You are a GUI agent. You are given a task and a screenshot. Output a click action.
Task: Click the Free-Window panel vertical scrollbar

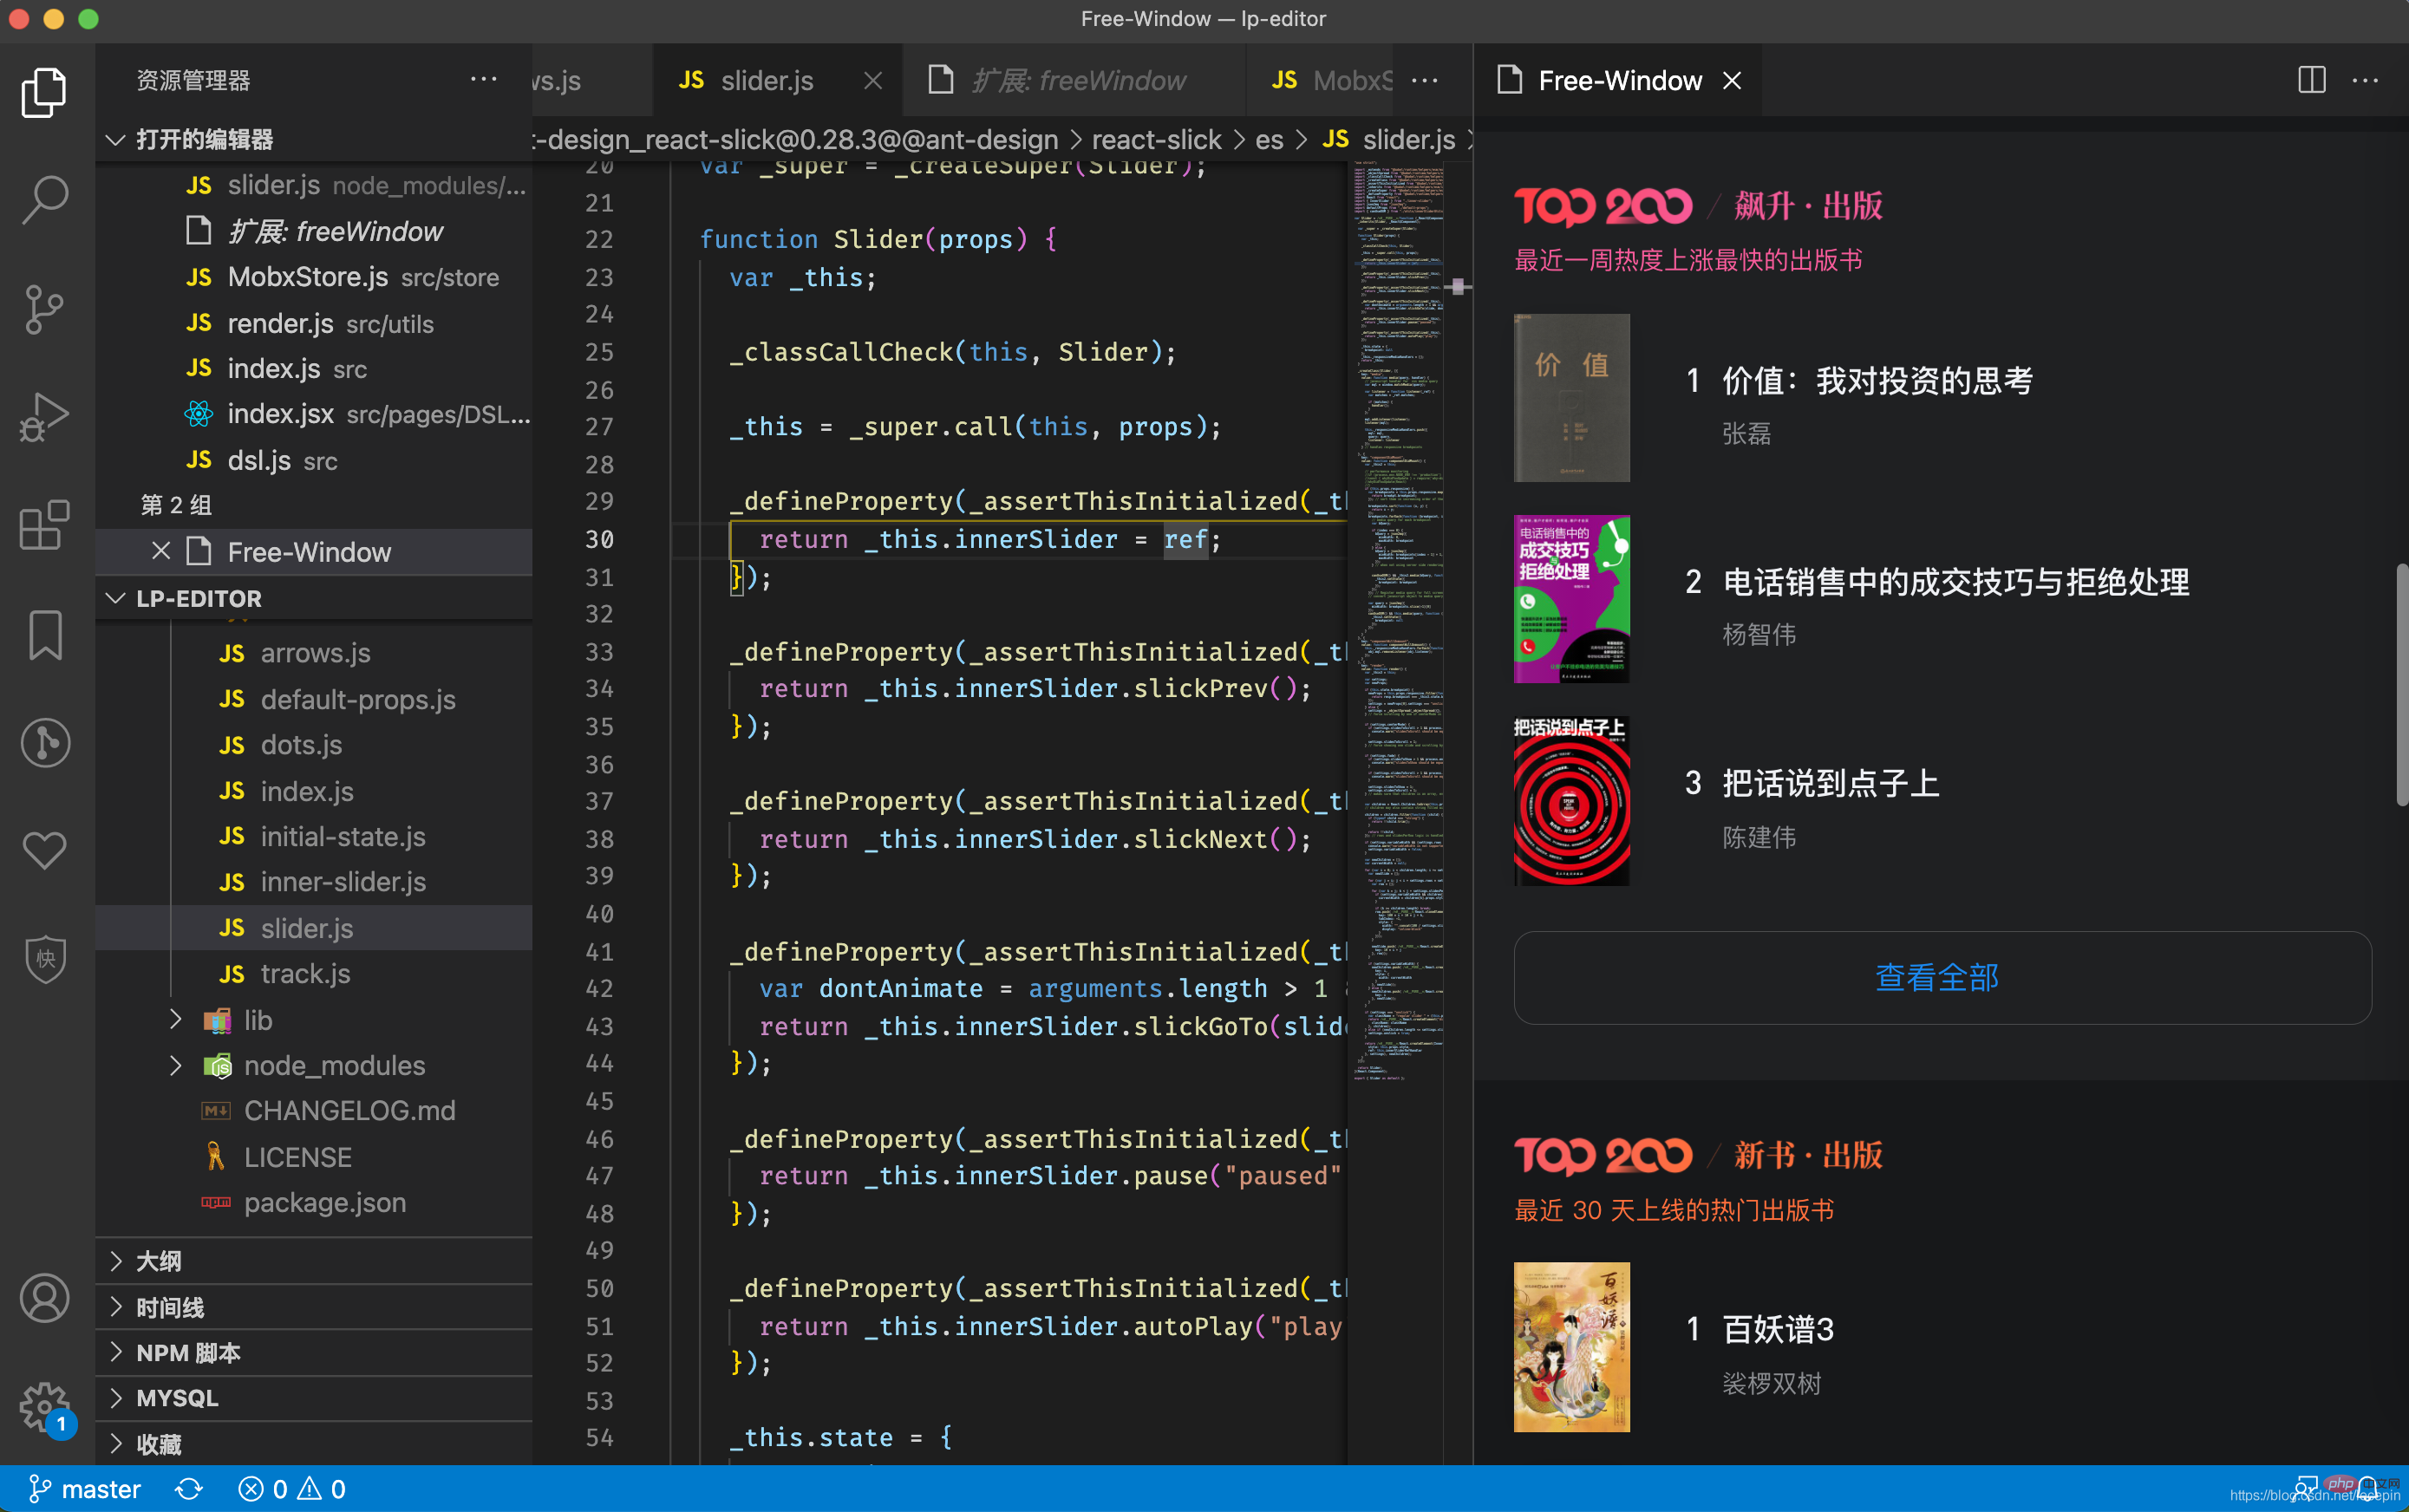(2401, 684)
